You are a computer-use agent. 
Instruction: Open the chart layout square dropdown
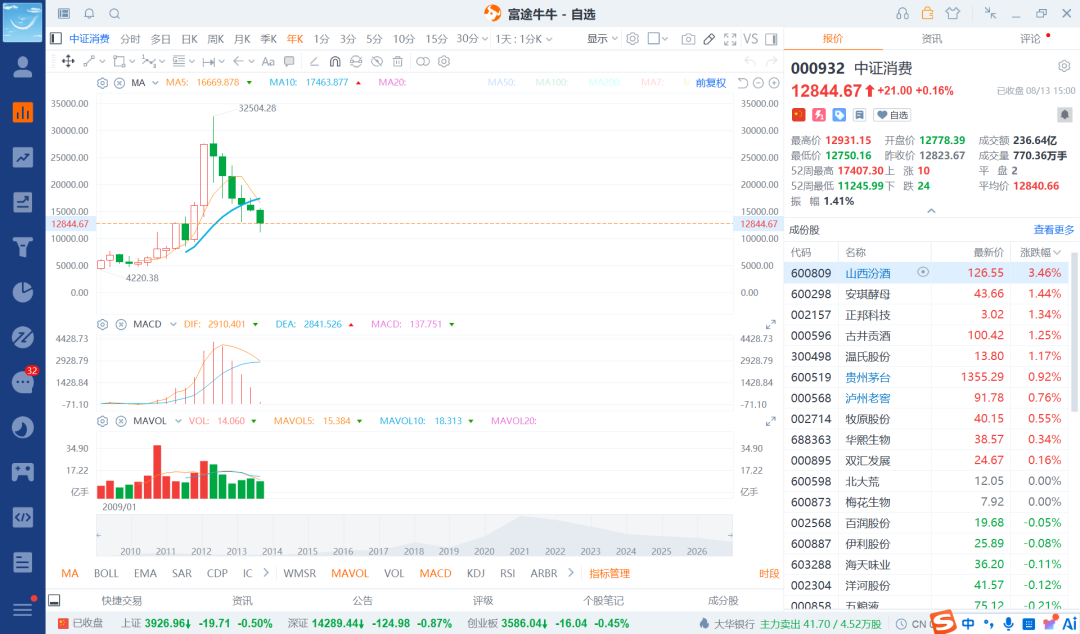tap(658, 39)
